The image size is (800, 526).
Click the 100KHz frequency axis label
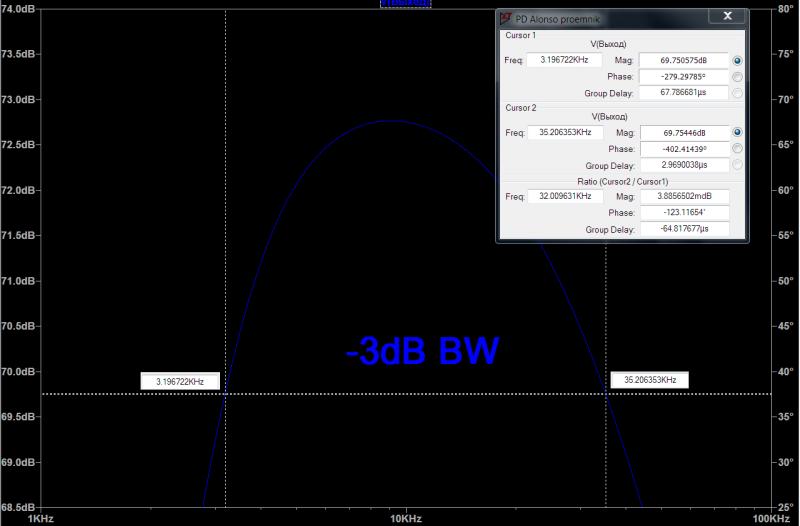(x=771, y=519)
